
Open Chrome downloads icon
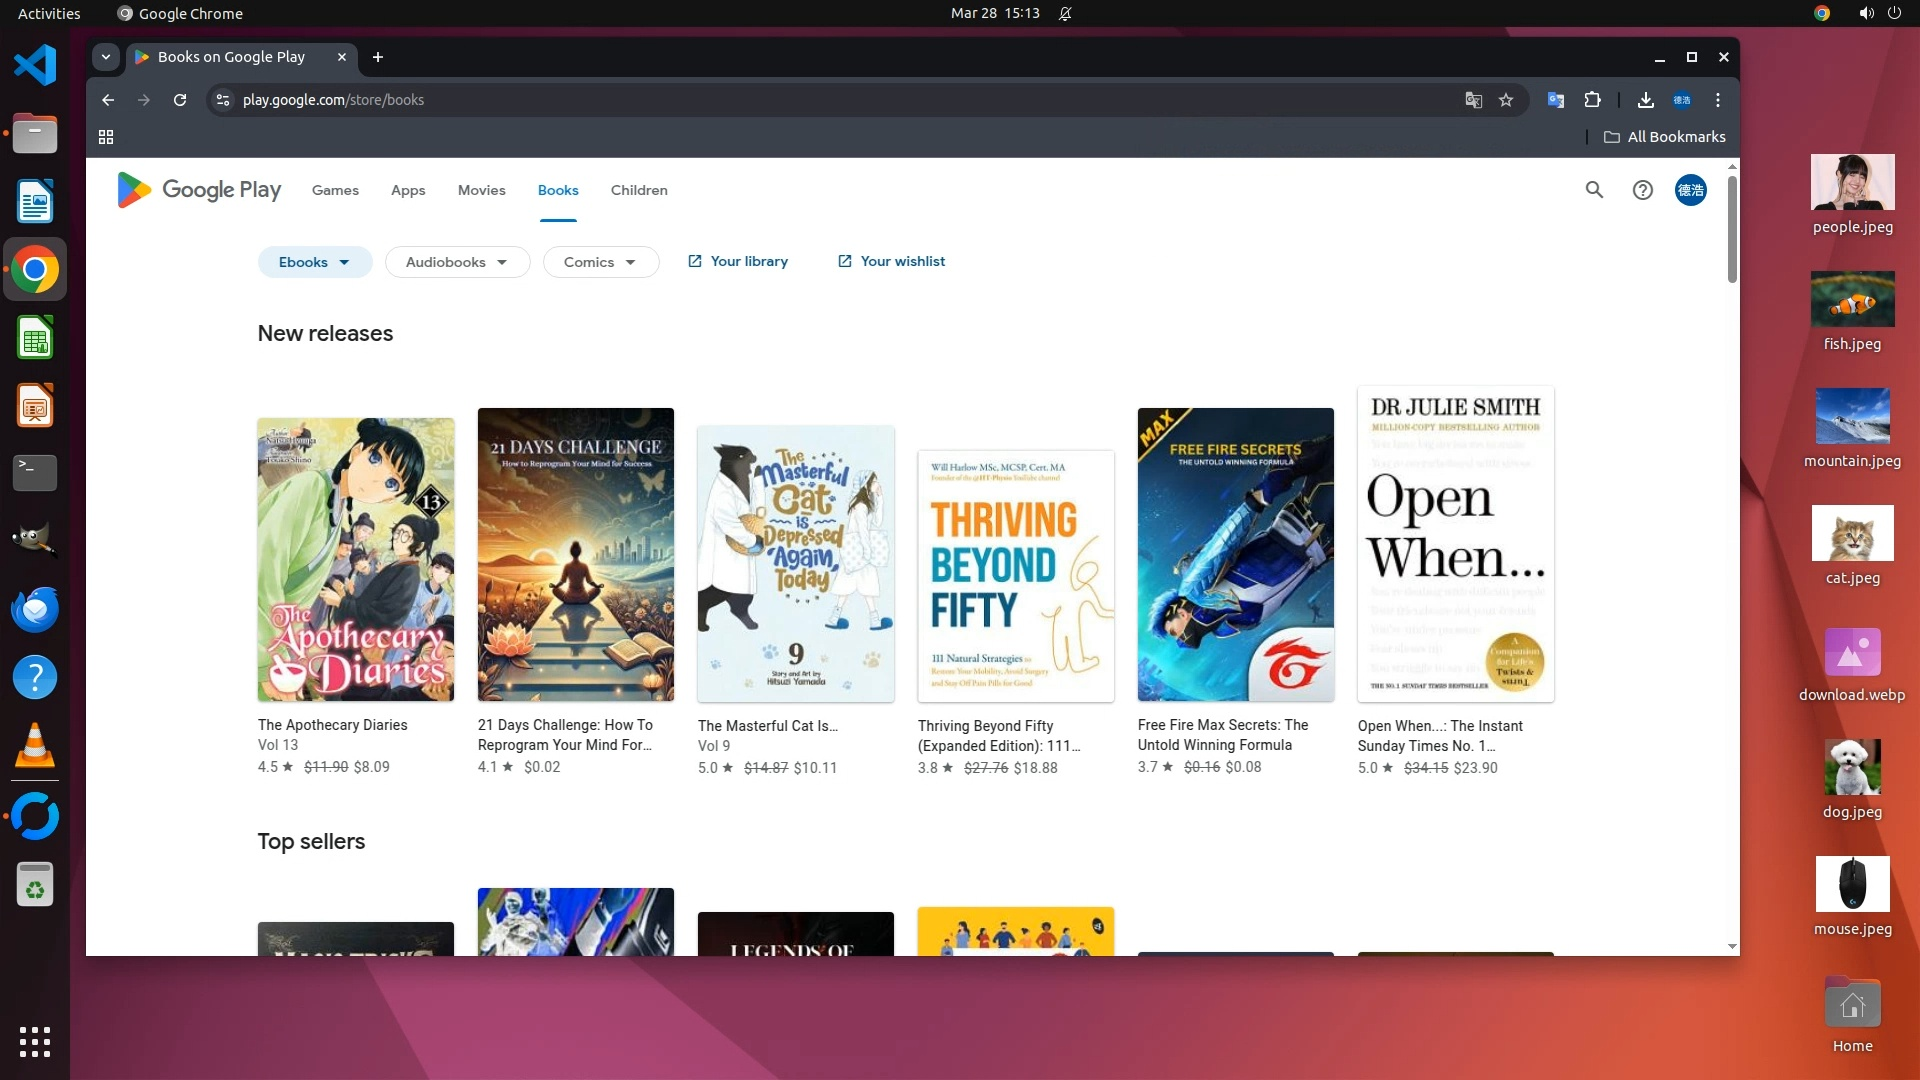pyautogui.click(x=1645, y=100)
